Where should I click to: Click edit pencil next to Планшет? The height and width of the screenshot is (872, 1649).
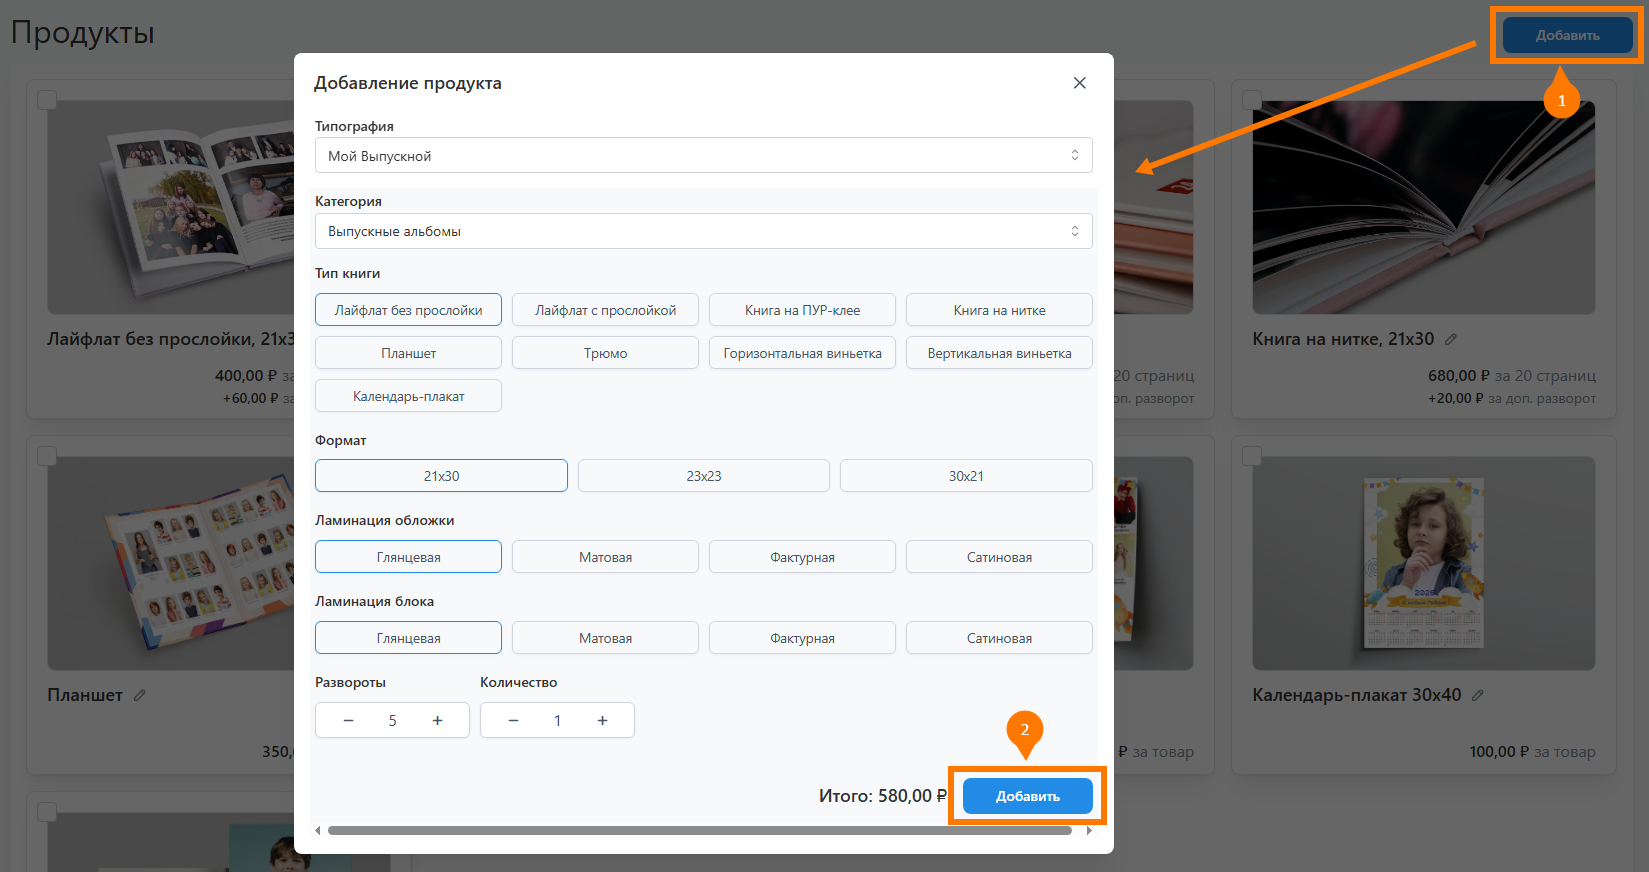click(140, 695)
